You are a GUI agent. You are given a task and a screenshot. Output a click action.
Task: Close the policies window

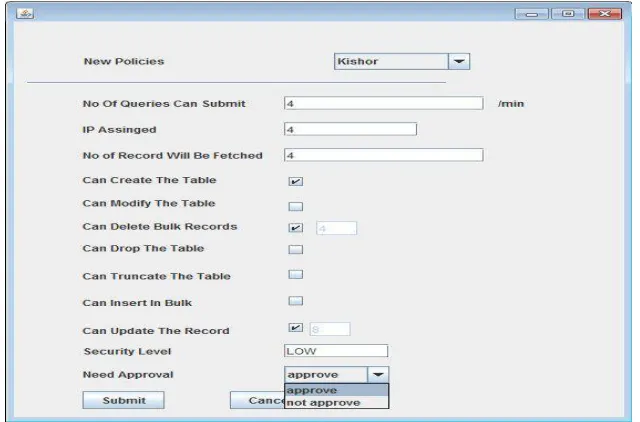pyautogui.click(x=605, y=14)
